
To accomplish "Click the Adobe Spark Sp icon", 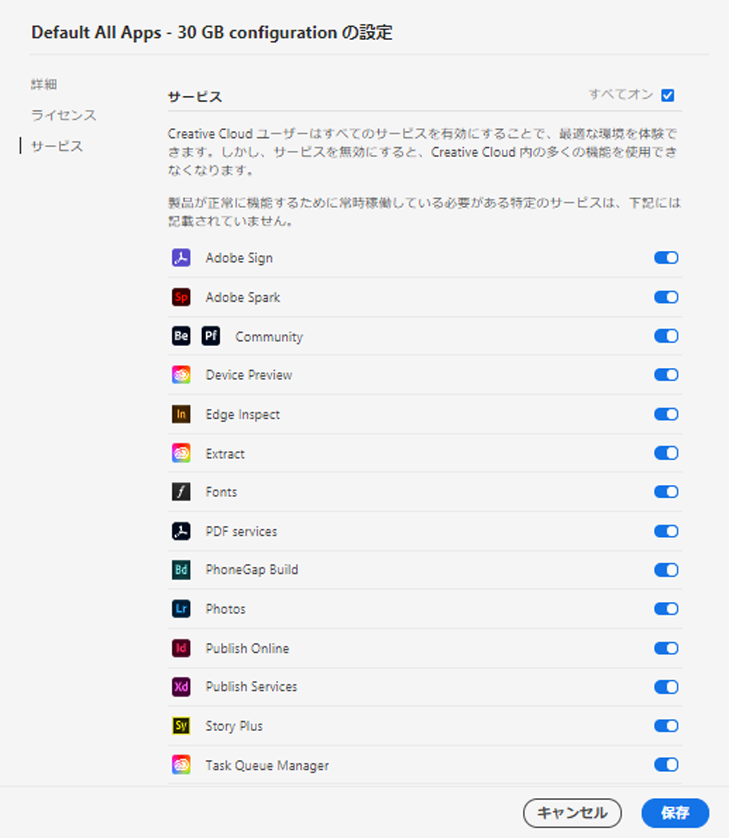I will [181, 297].
